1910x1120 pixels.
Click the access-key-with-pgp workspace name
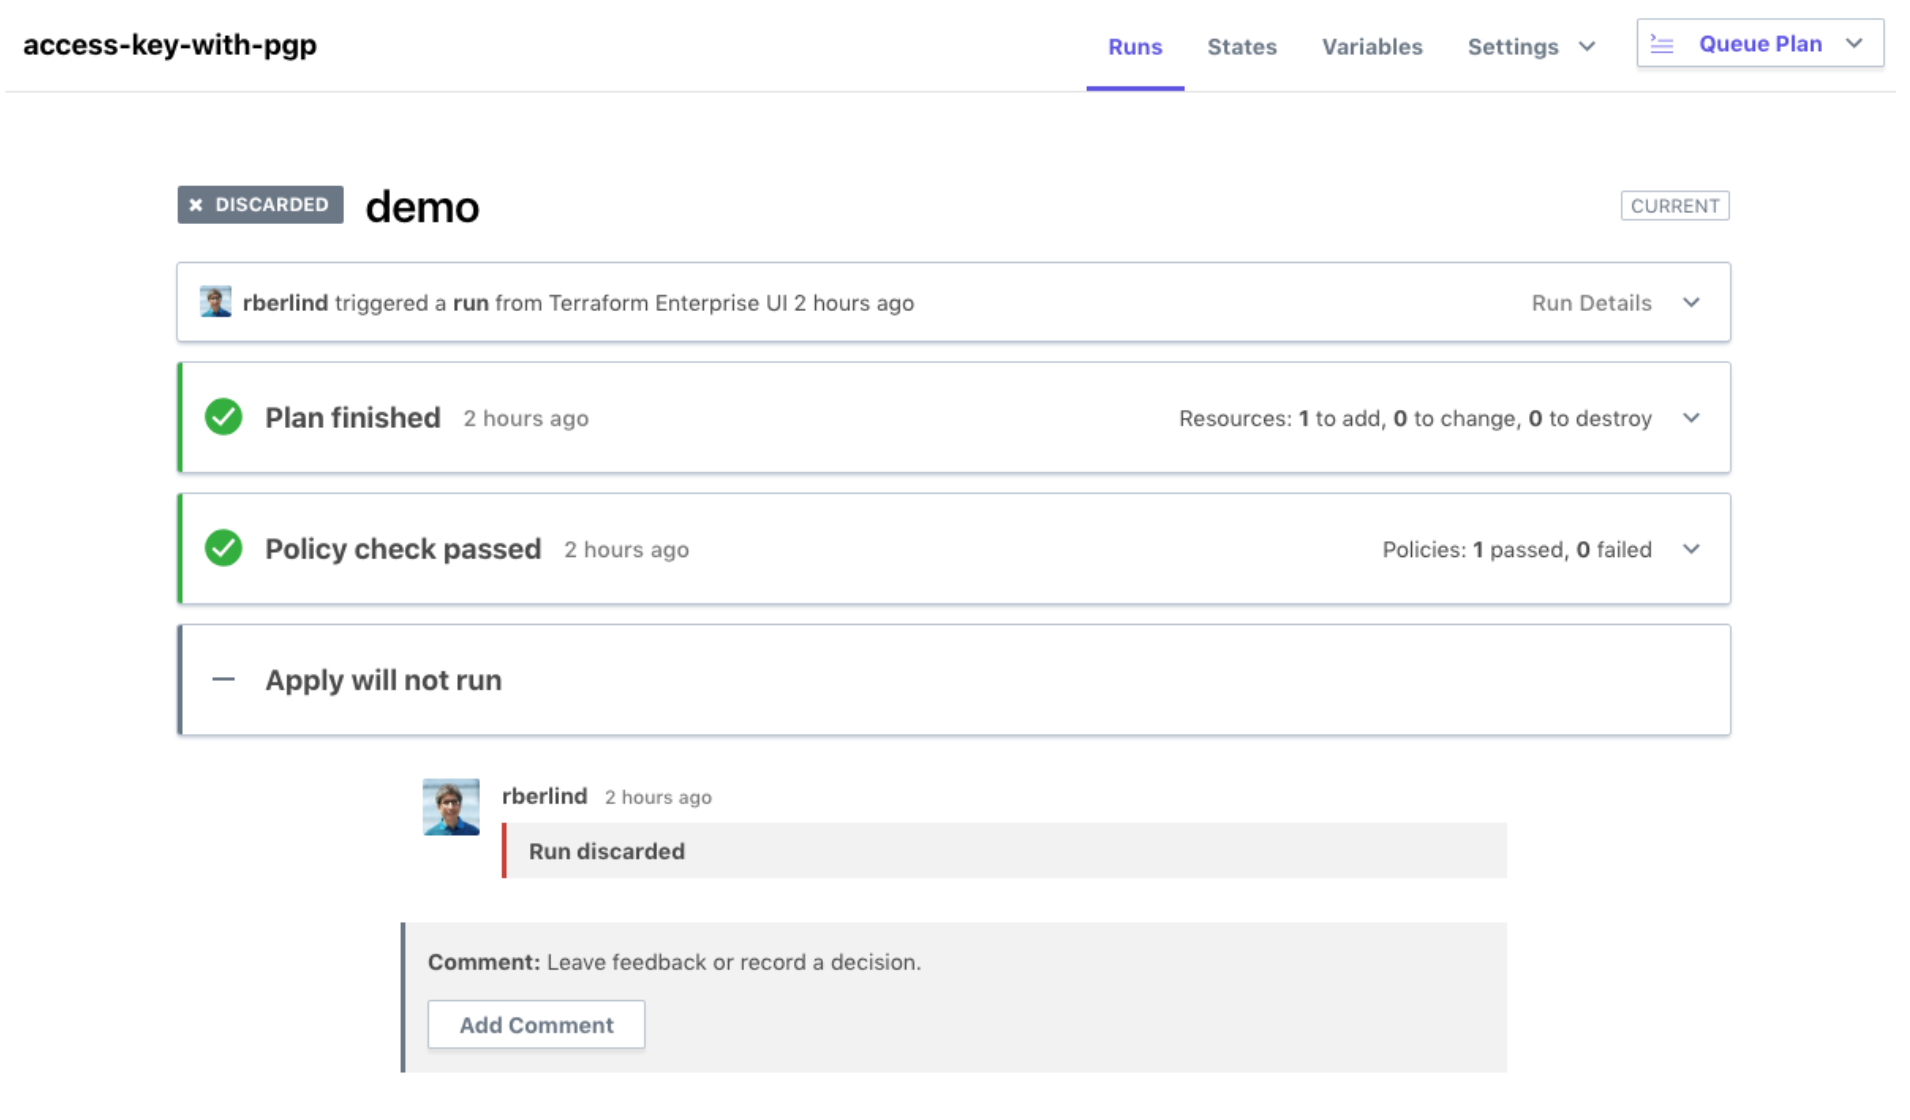170,45
